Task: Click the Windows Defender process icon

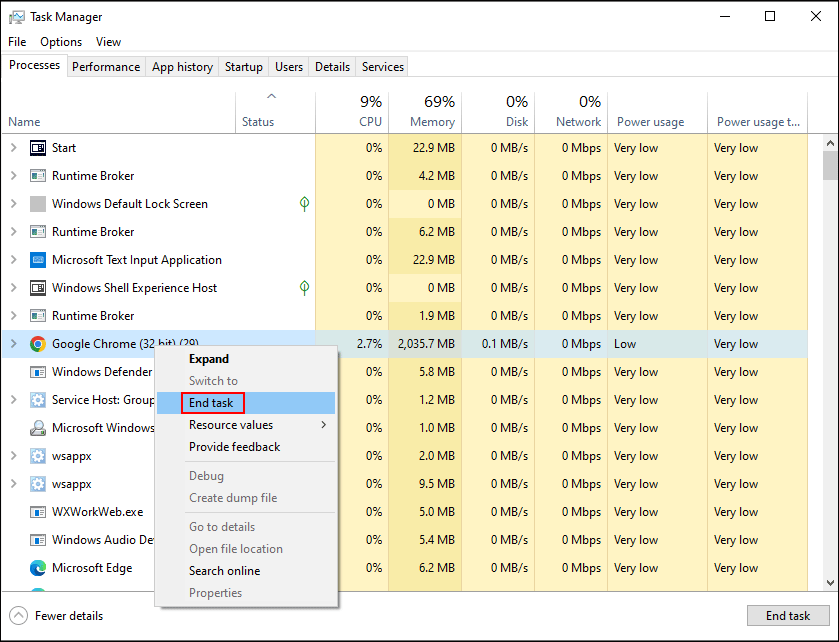Action: click(38, 372)
